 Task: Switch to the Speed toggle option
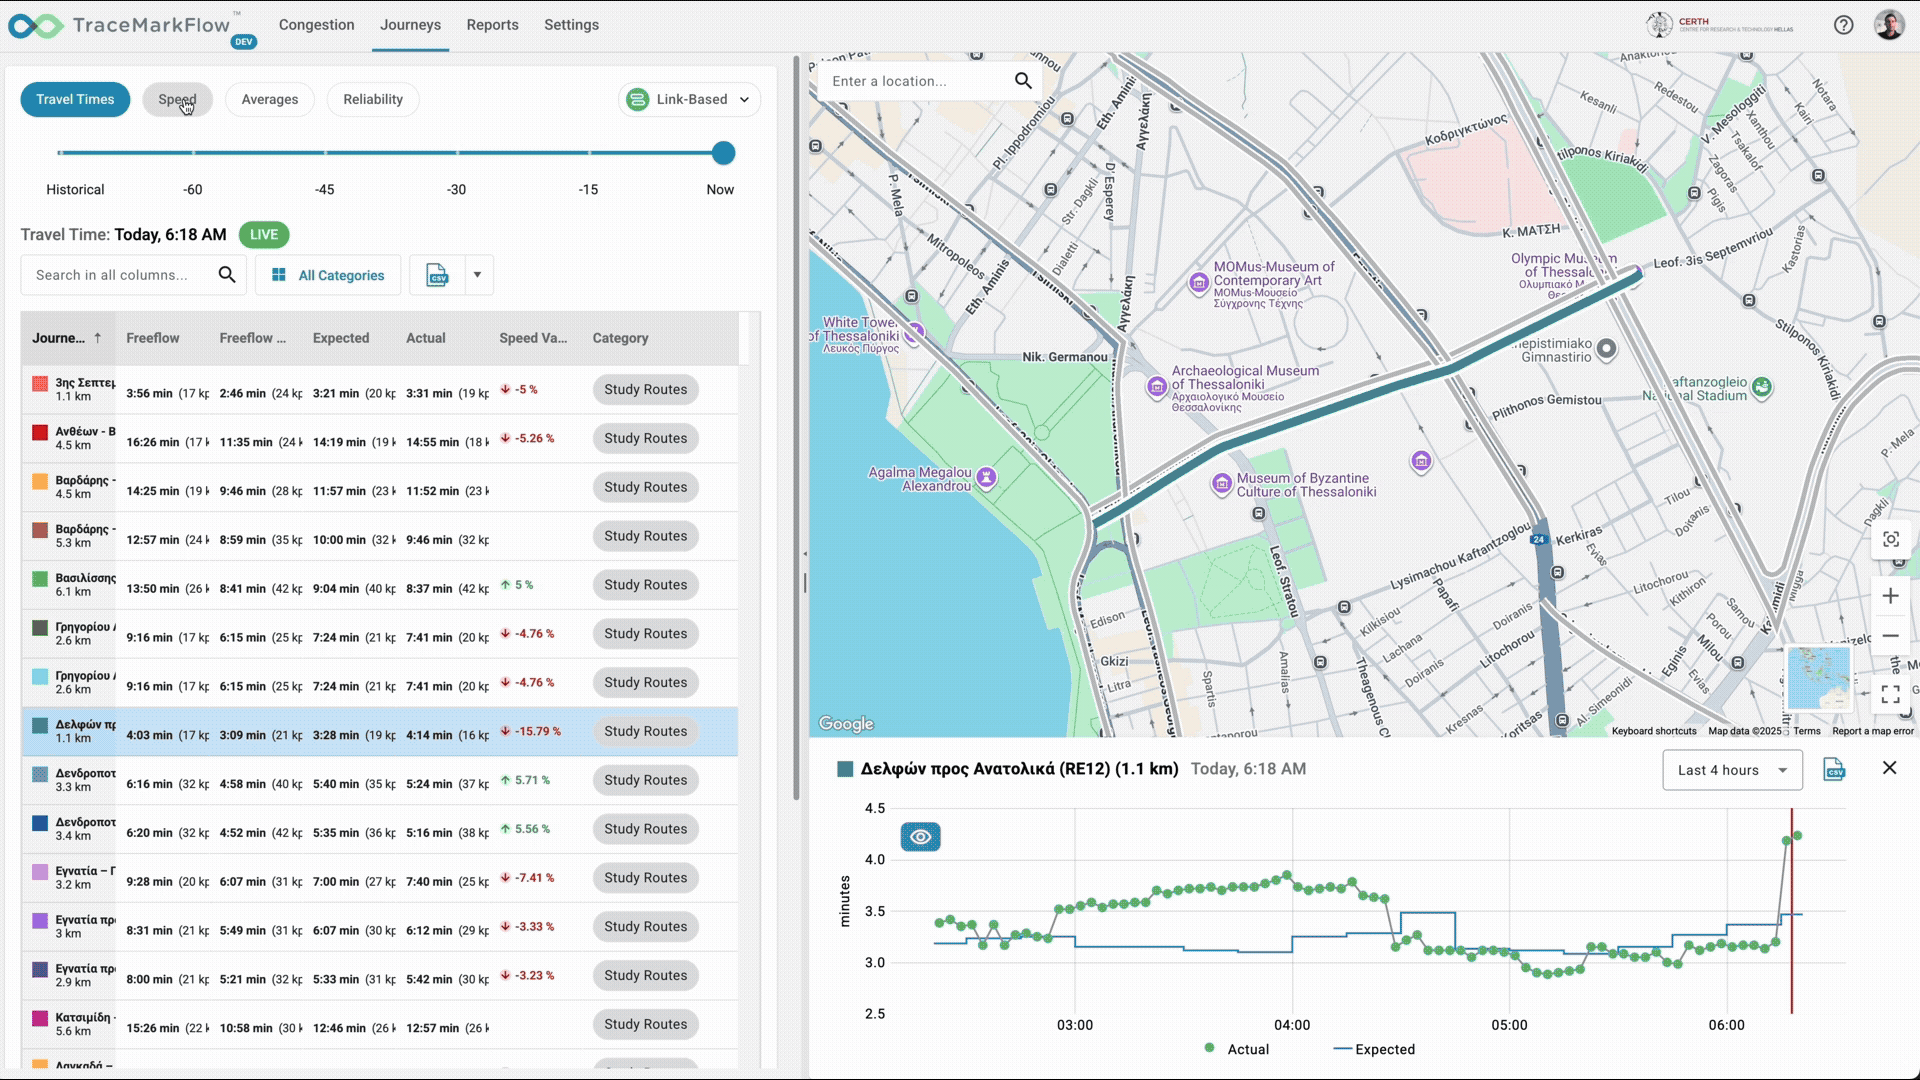177,99
